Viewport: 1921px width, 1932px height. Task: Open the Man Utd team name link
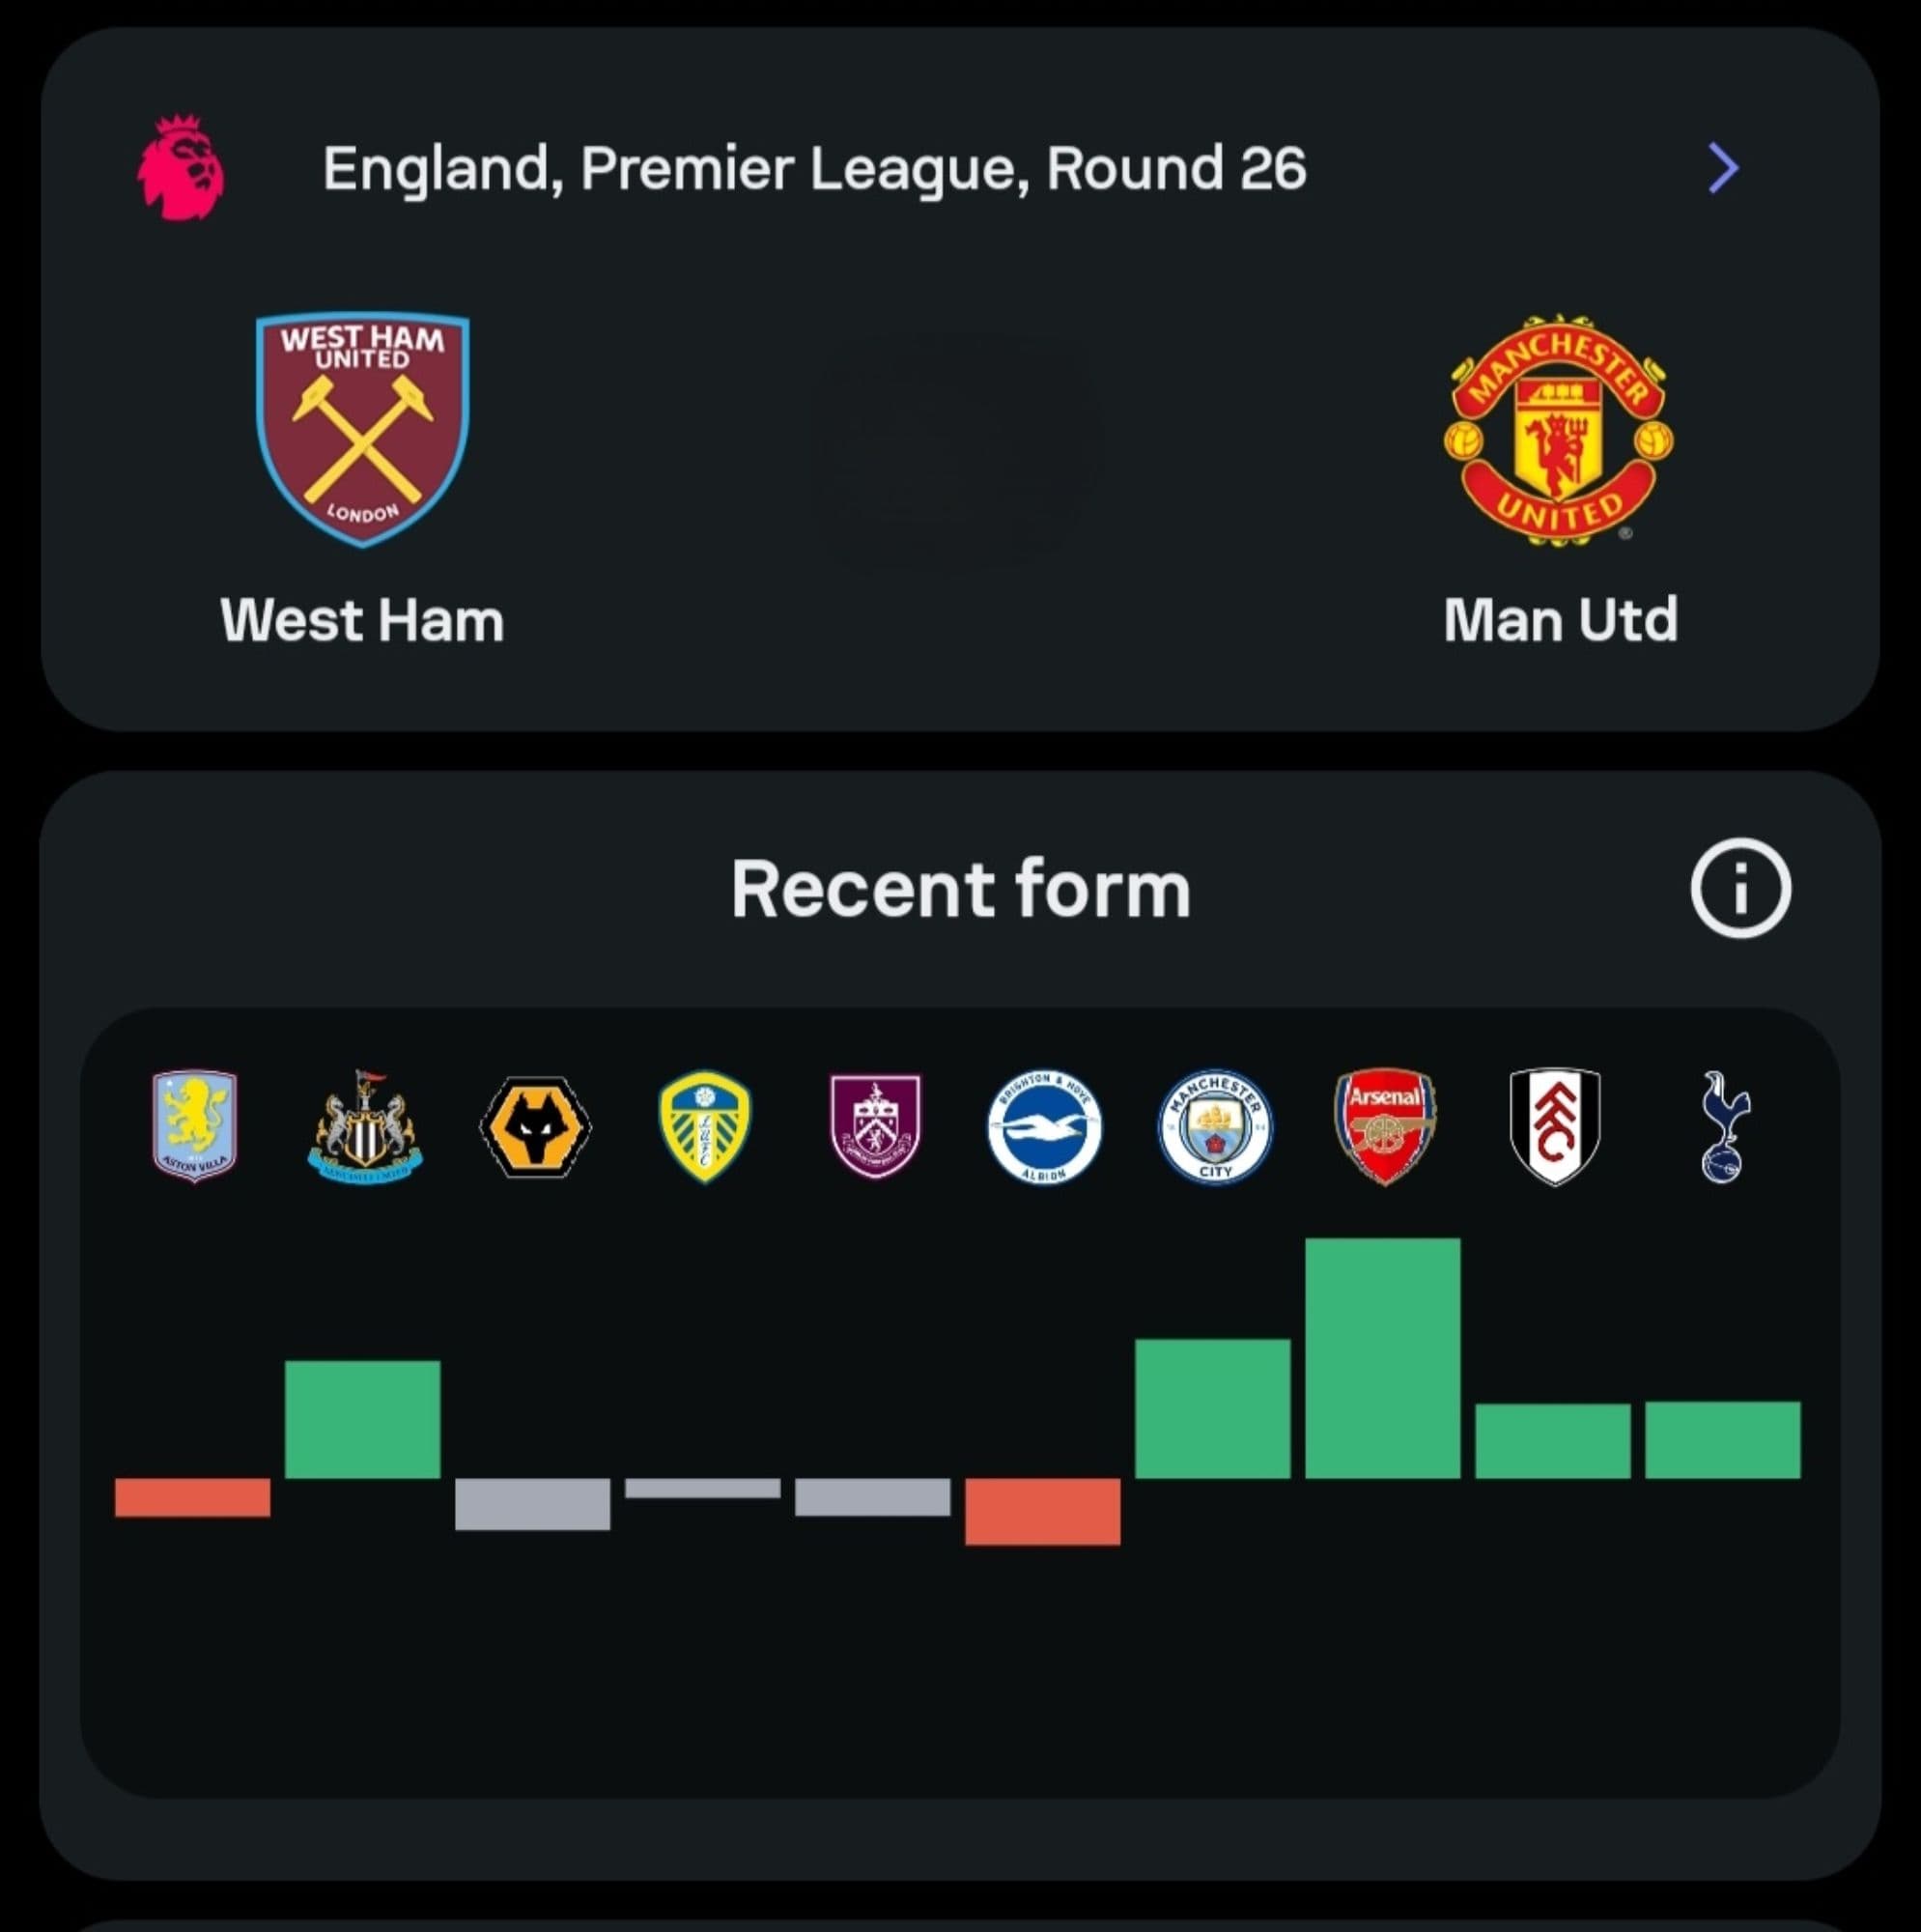pos(1560,620)
